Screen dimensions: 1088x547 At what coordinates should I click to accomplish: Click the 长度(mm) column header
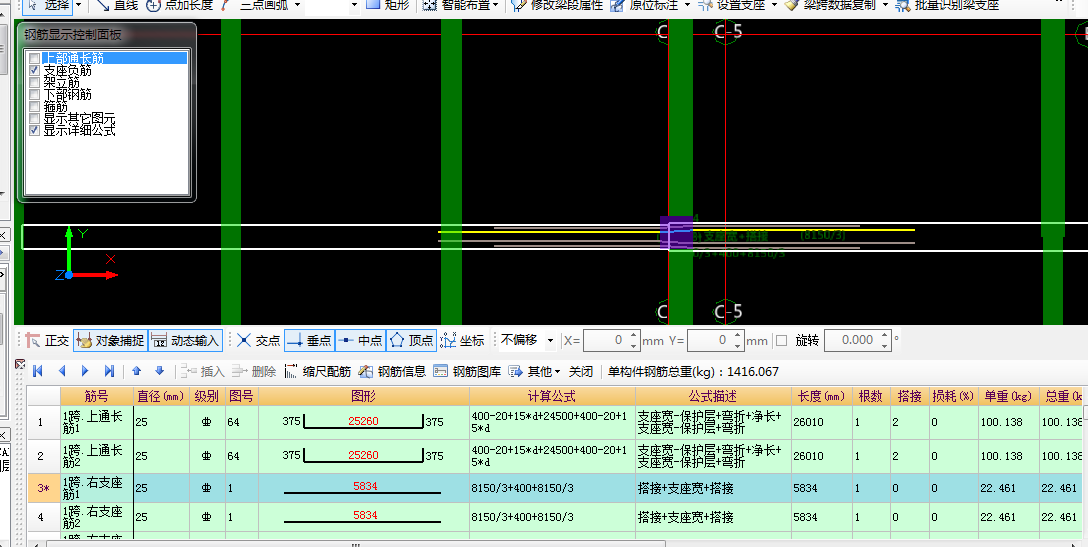click(822, 396)
